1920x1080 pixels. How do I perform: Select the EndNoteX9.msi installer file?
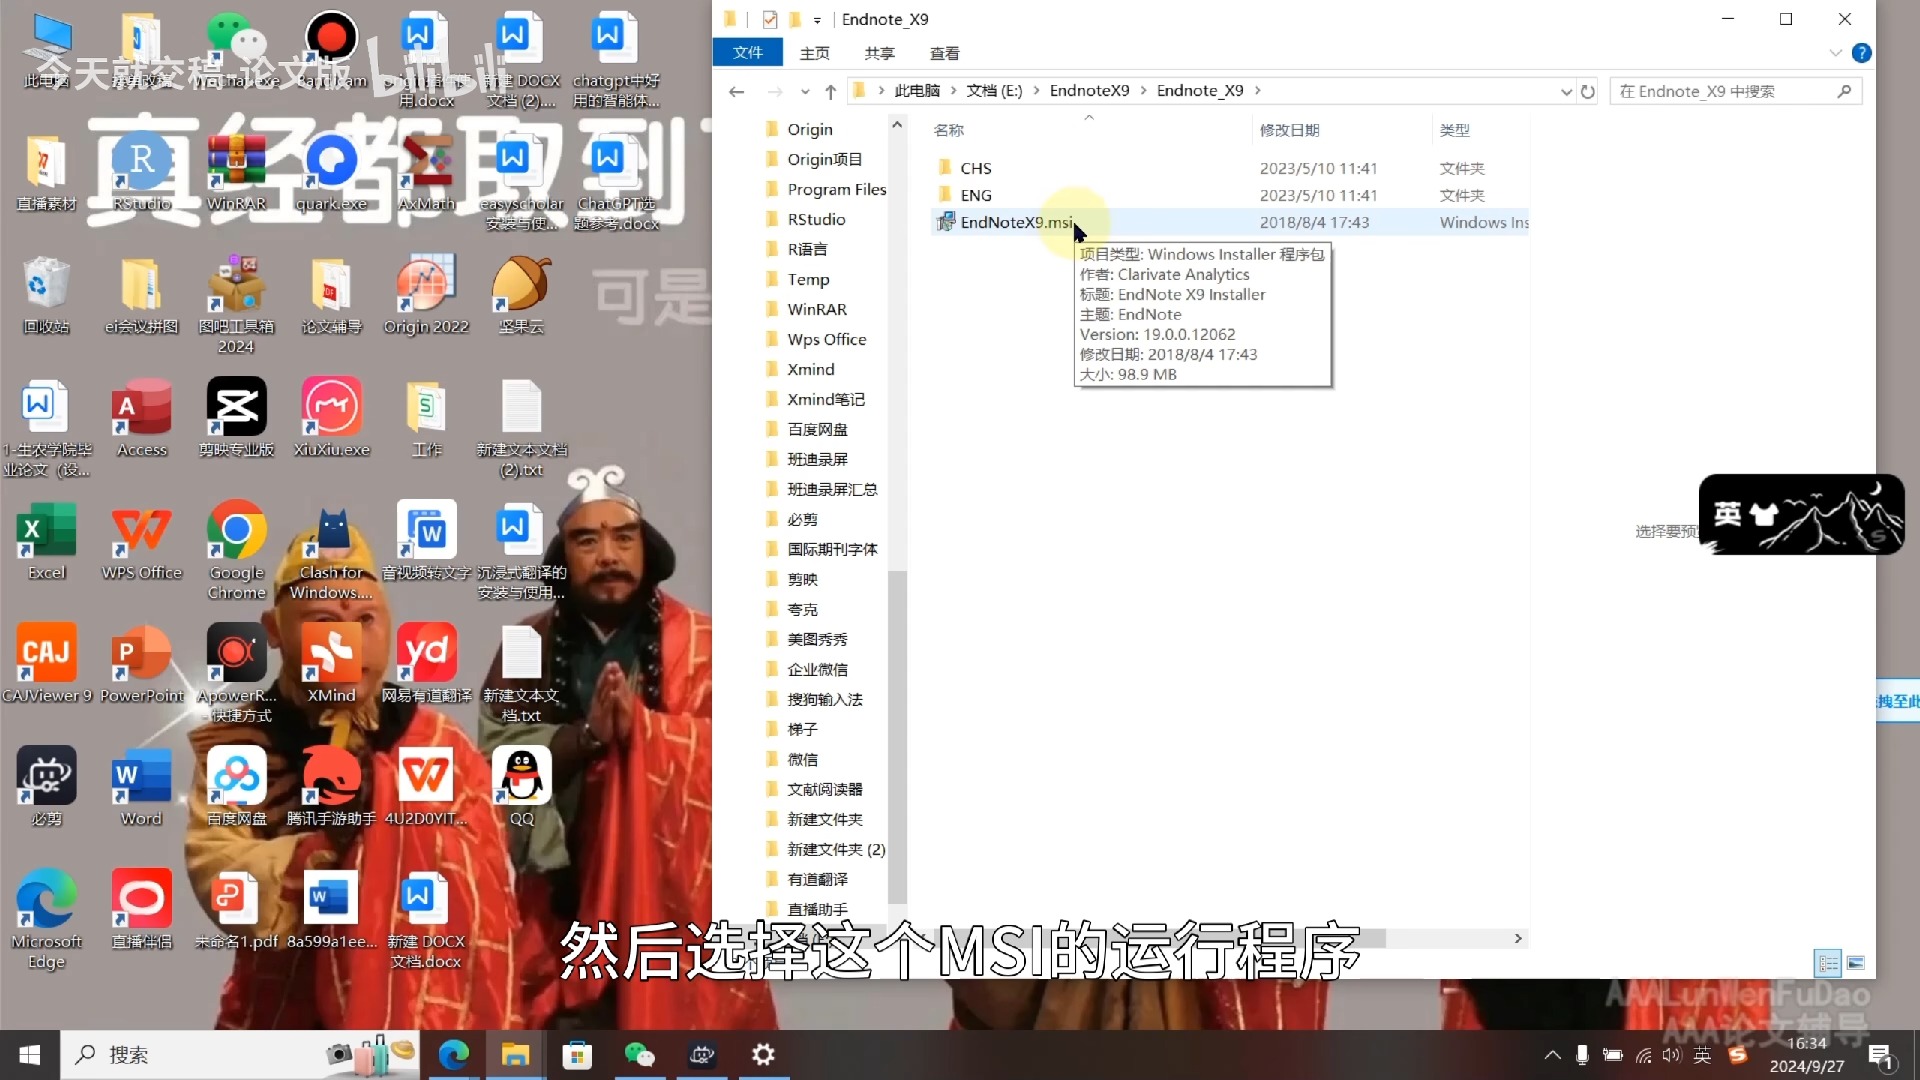[x=1016, y=222]
